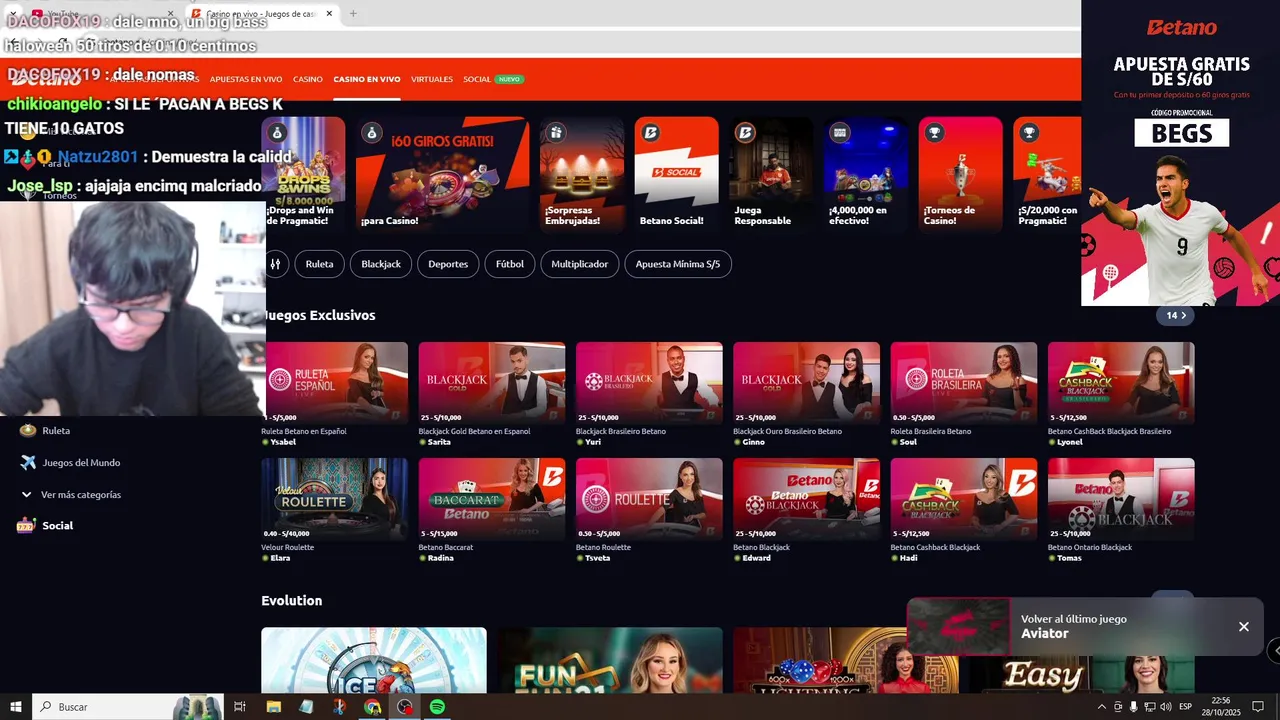Select the Fútbol filter chip

[x=510, y=264]
